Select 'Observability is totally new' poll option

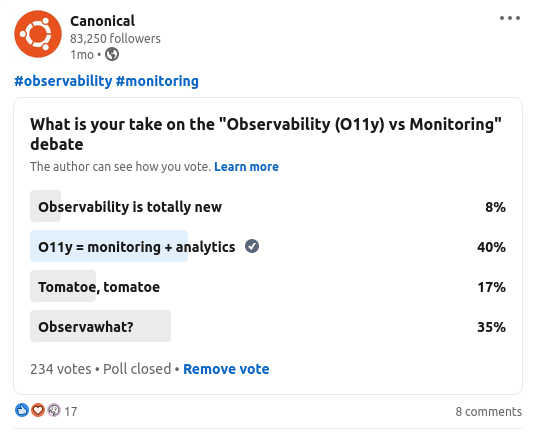268,206
